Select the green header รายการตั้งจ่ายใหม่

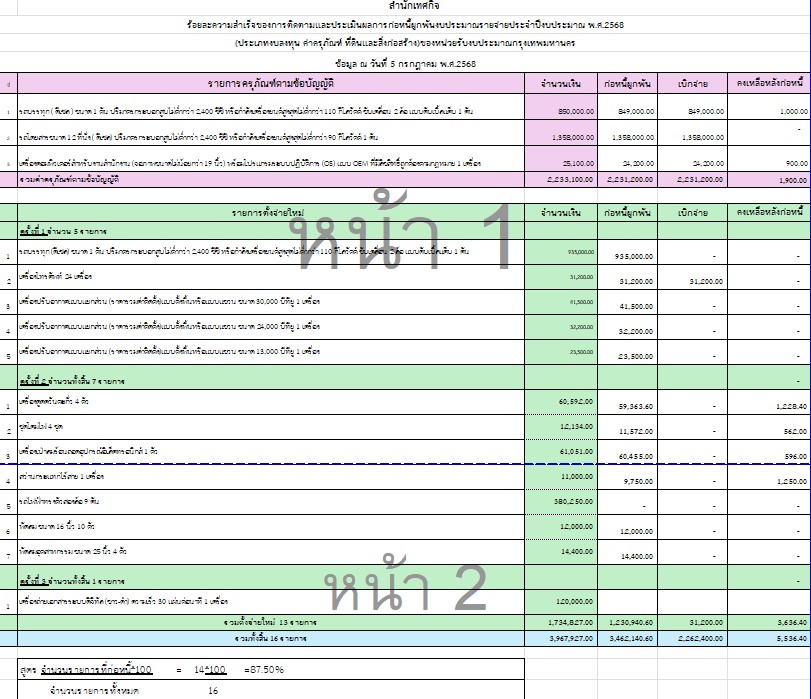click(x=271, y=213)
